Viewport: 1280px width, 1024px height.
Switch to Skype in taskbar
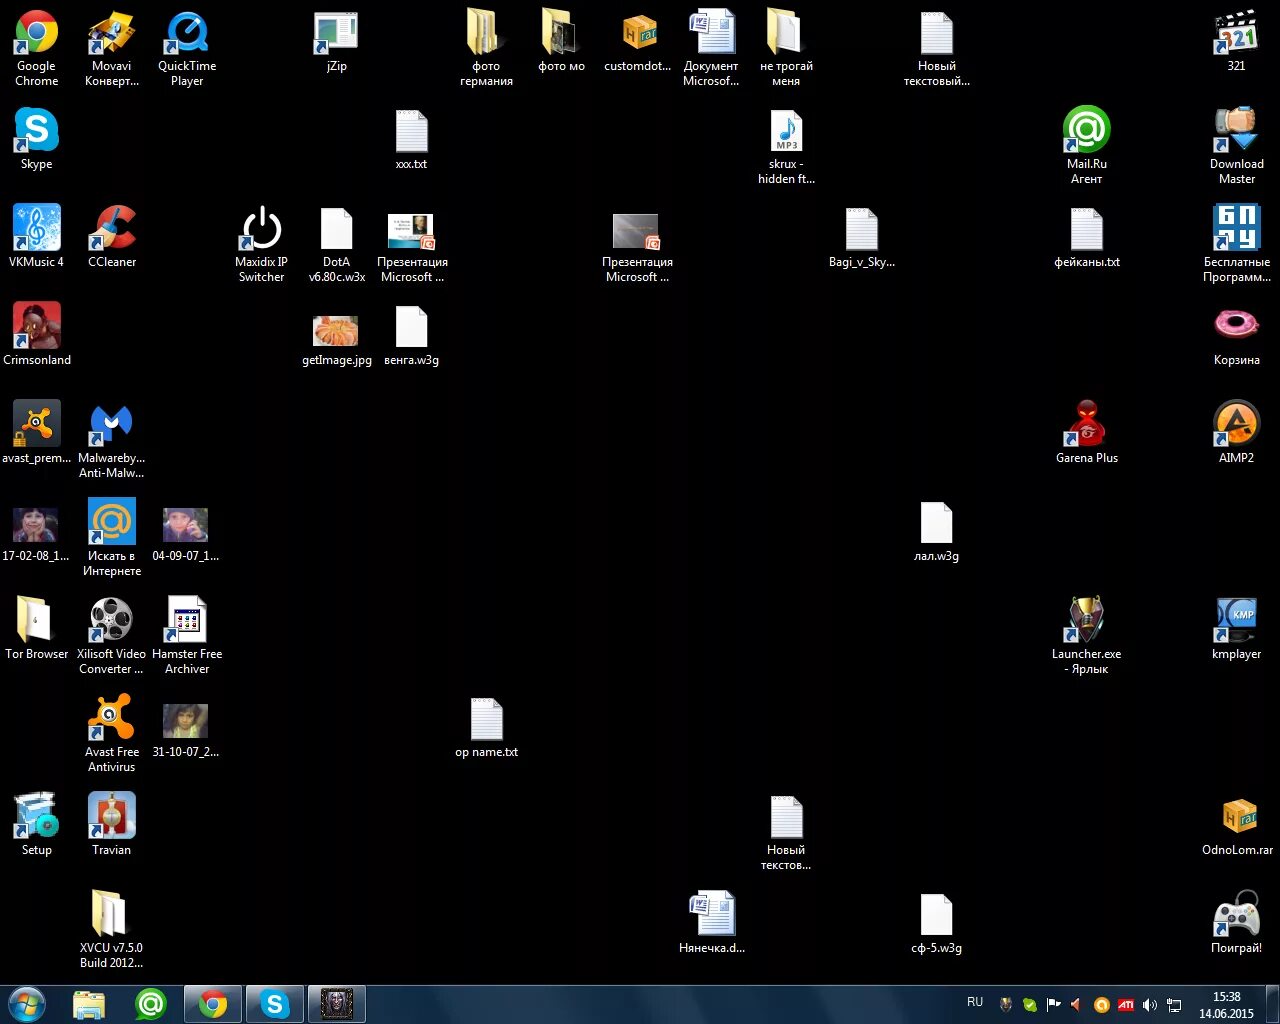point(275,1004)
